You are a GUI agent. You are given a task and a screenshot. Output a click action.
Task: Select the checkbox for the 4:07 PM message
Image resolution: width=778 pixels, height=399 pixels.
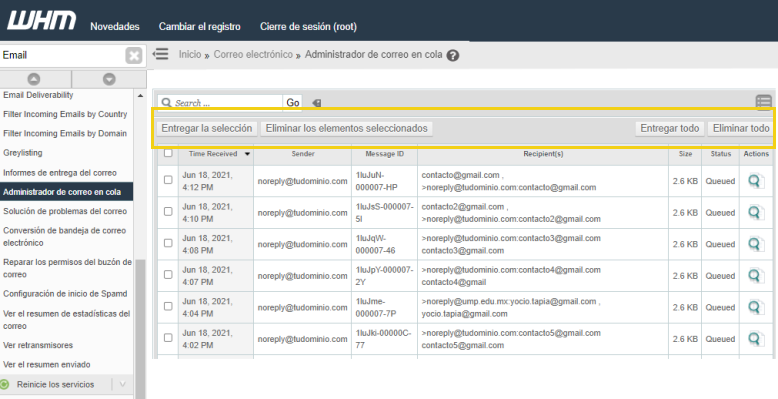(x=168, y=274)
